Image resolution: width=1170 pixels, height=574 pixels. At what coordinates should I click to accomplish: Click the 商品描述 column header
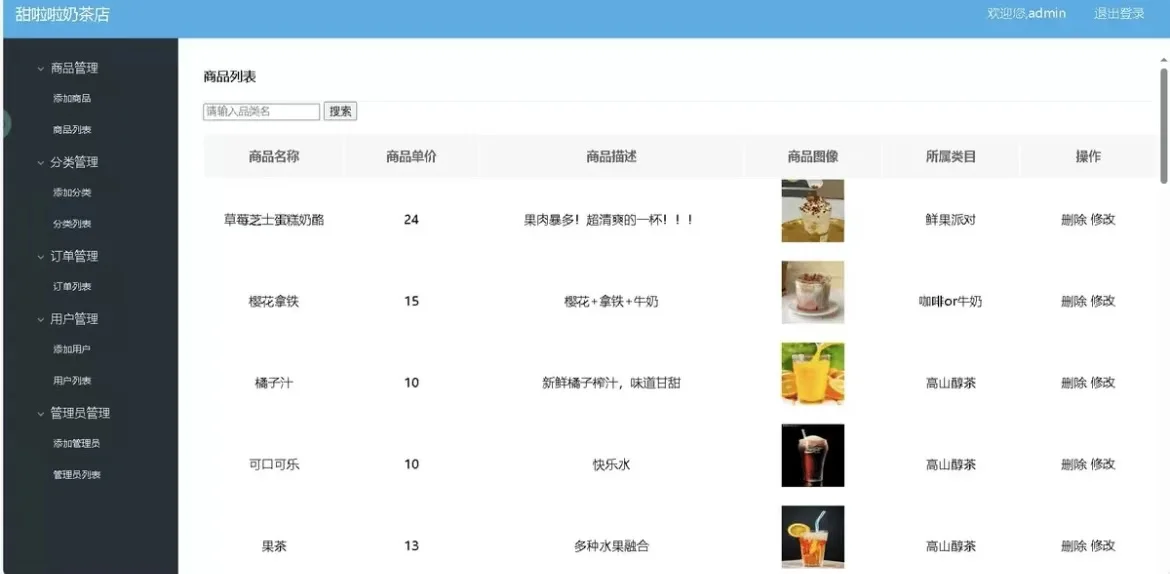[x=611, y=156]
